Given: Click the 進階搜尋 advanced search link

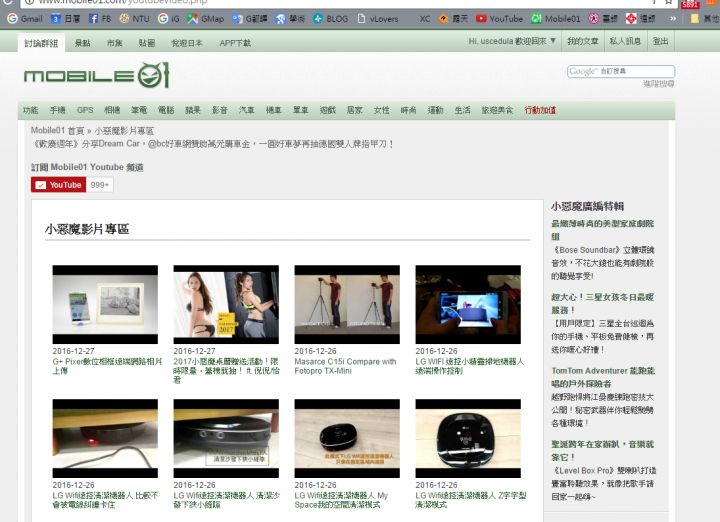Looking at the screenshot, I should click(658, 84).
